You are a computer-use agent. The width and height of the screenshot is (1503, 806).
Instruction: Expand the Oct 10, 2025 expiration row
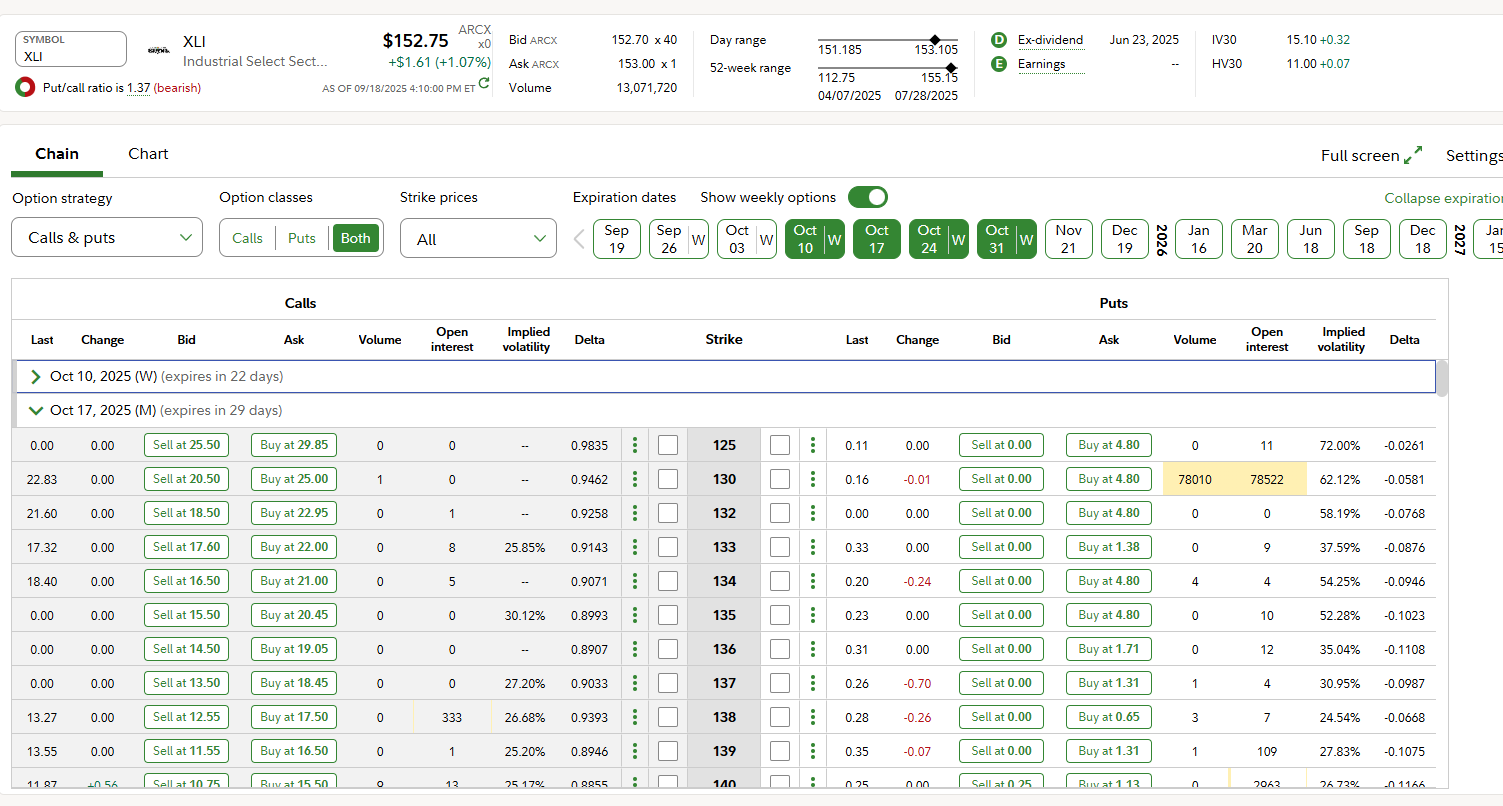pyautogui.click(x=37, y=377)
